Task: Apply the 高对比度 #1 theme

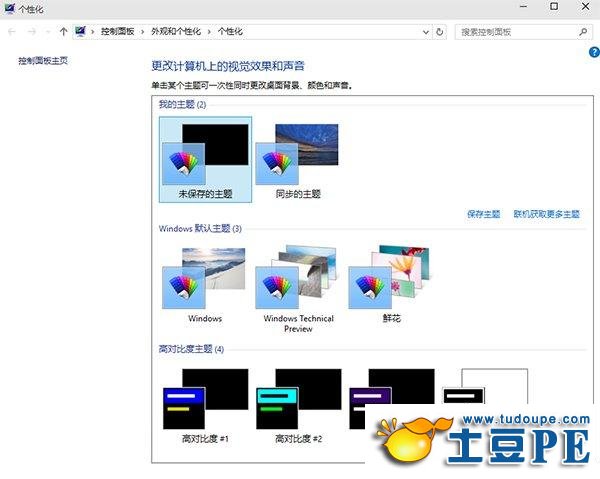Action: [x=205, y=406]
